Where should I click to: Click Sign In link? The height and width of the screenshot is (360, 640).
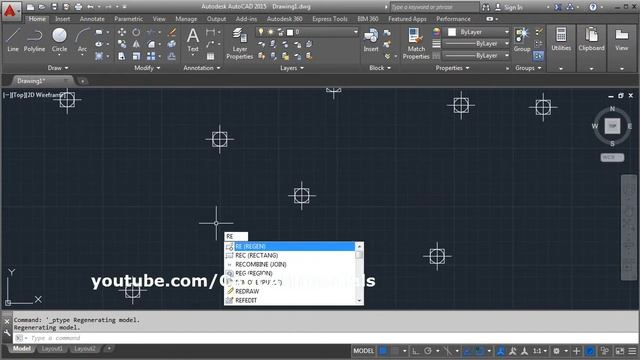513,7
